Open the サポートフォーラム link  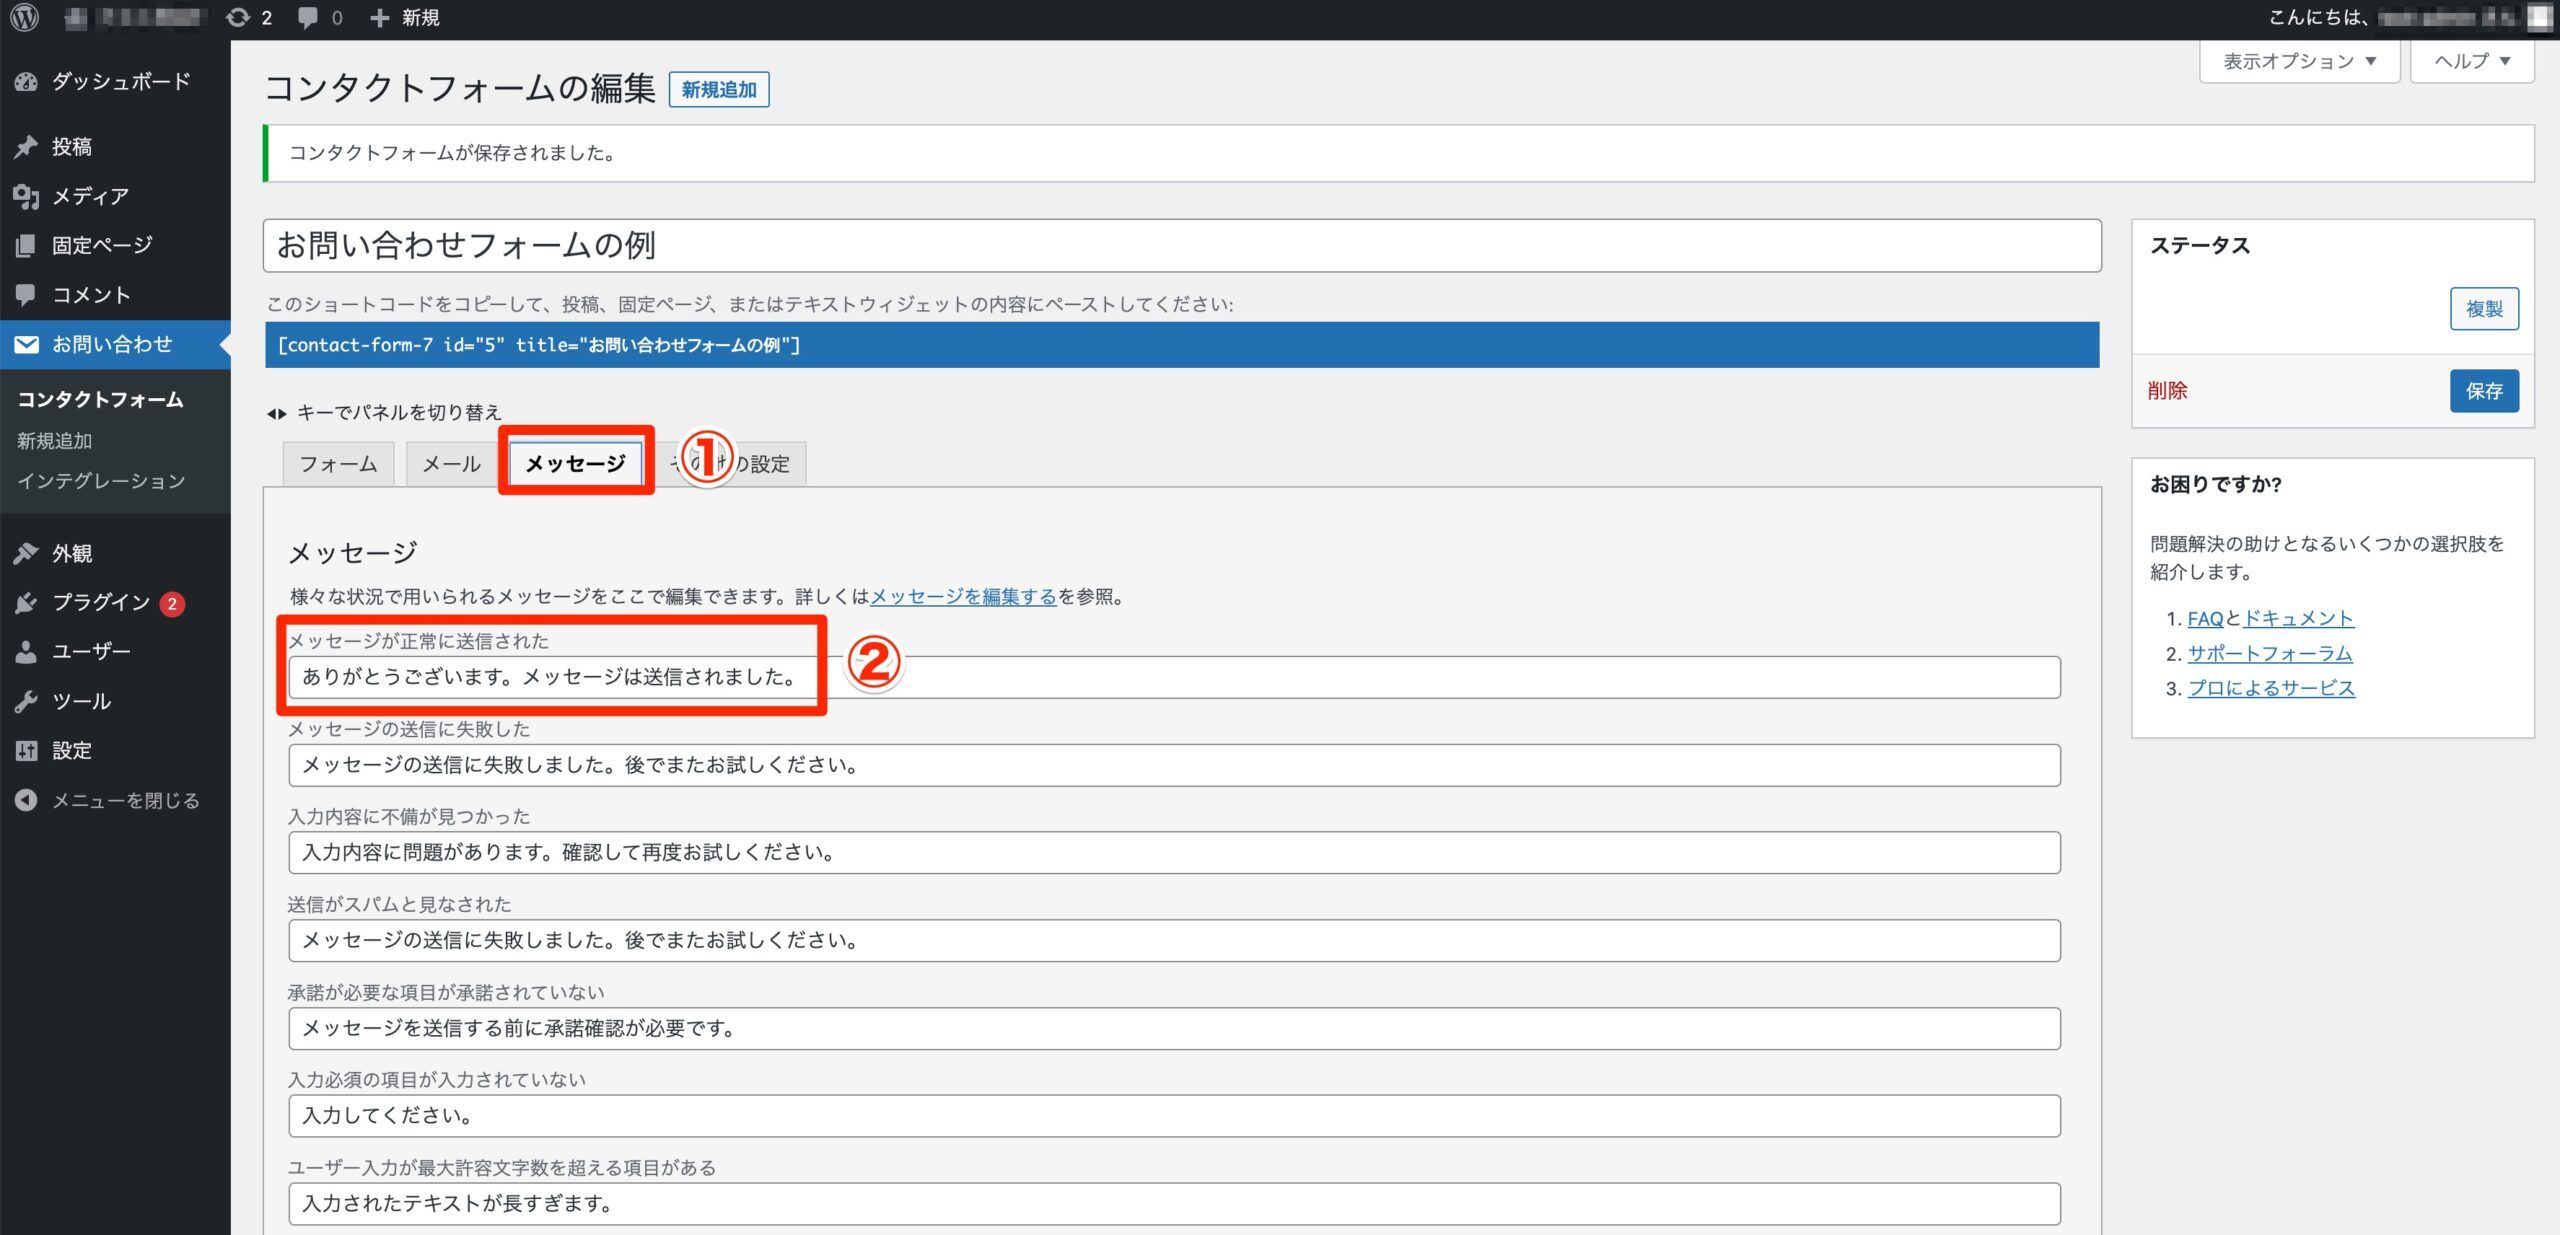coord(2269,653)
